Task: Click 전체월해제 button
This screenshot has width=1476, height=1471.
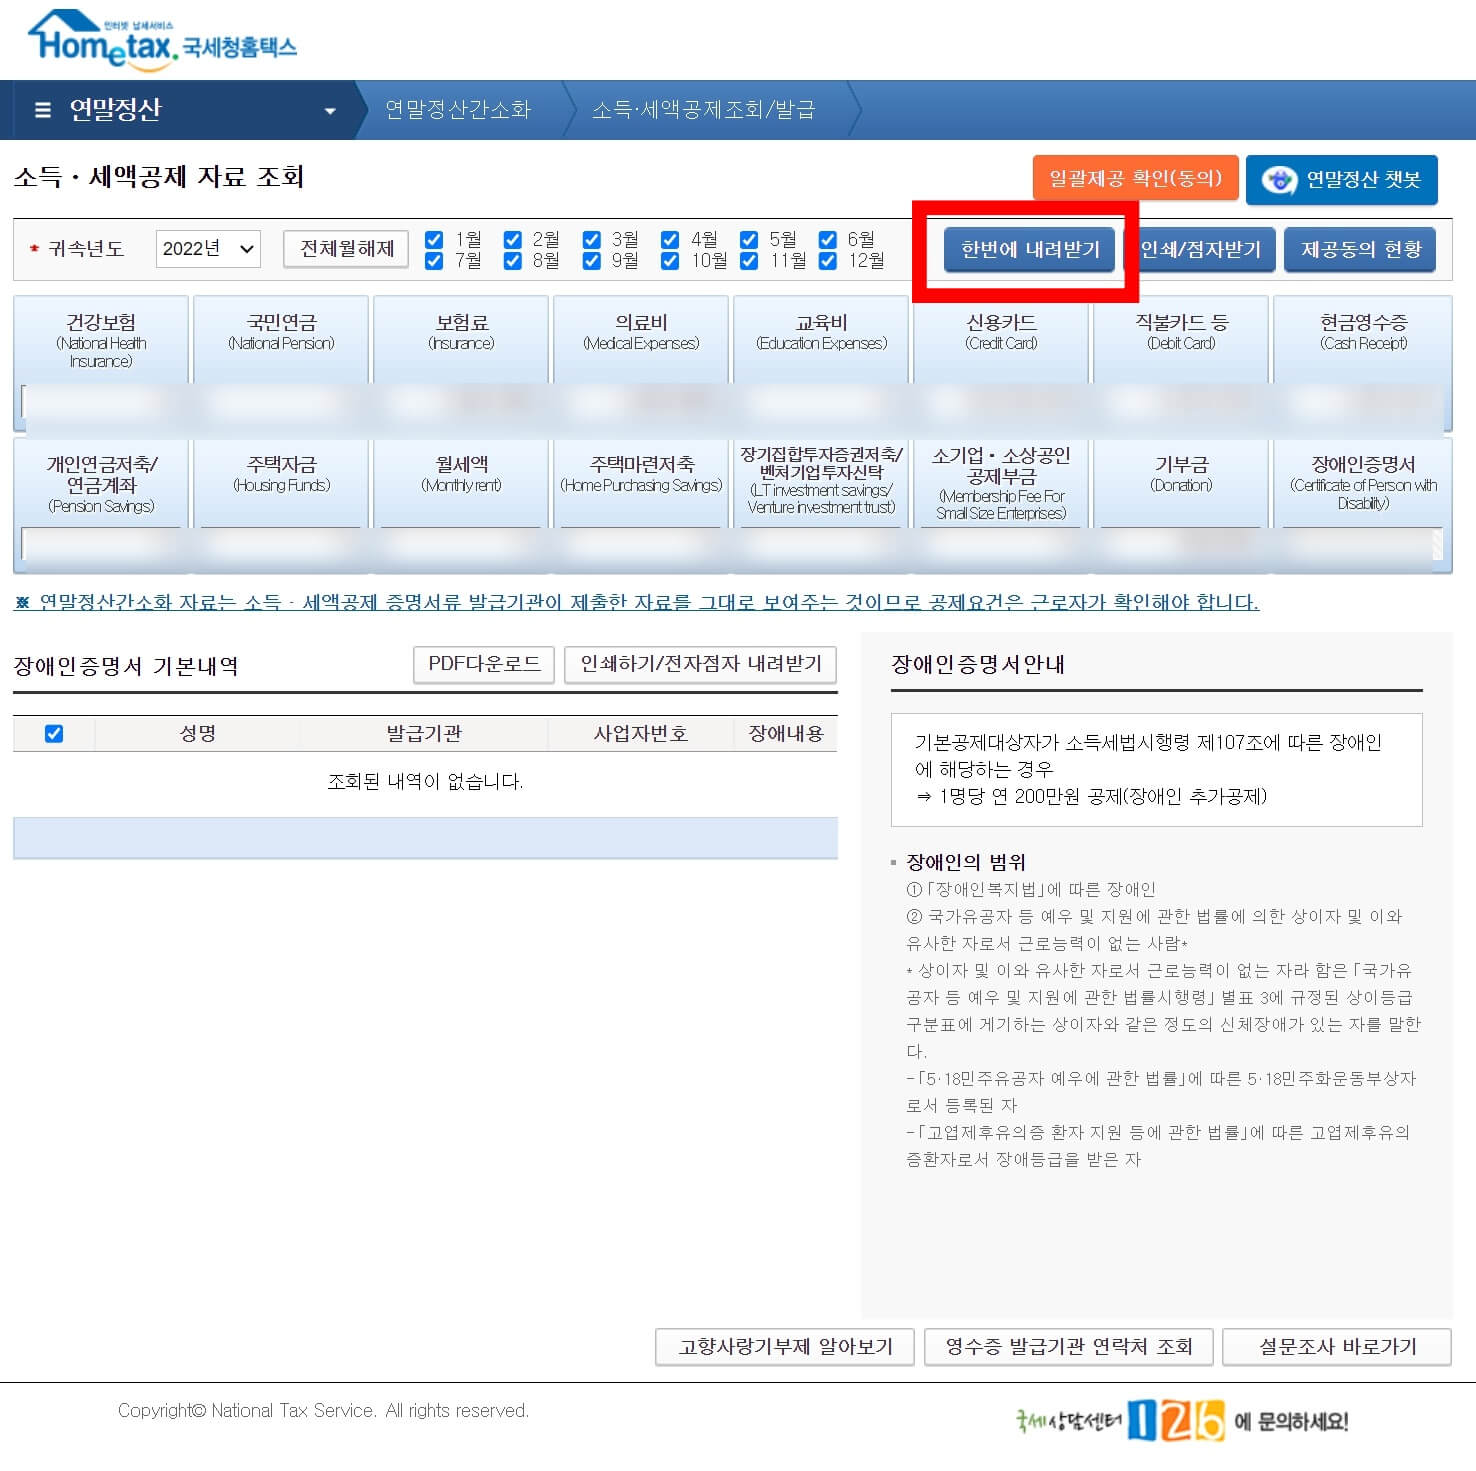Action: tap(346, 249)
